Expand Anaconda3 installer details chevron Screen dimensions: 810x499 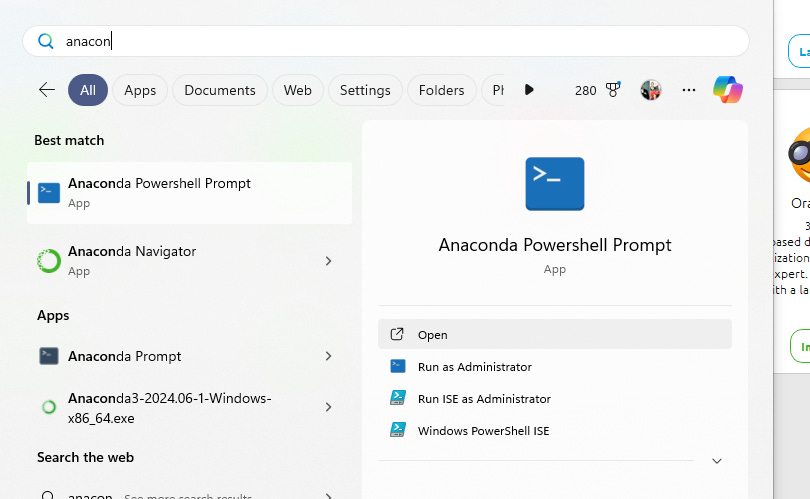(329, 407)
